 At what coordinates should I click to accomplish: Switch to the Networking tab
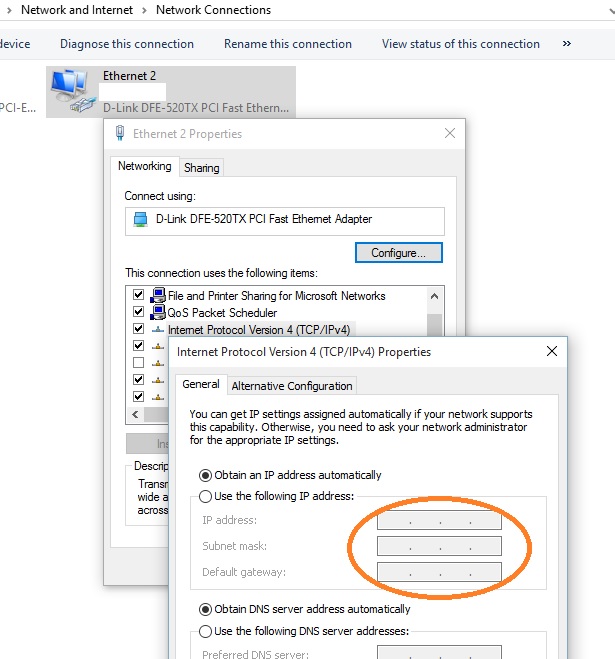pyautogui.click(x=145, y=166)
